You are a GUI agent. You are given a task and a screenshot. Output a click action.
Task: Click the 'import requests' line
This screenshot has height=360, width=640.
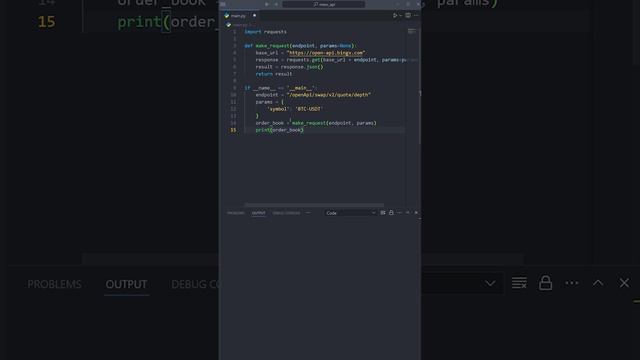265,32
